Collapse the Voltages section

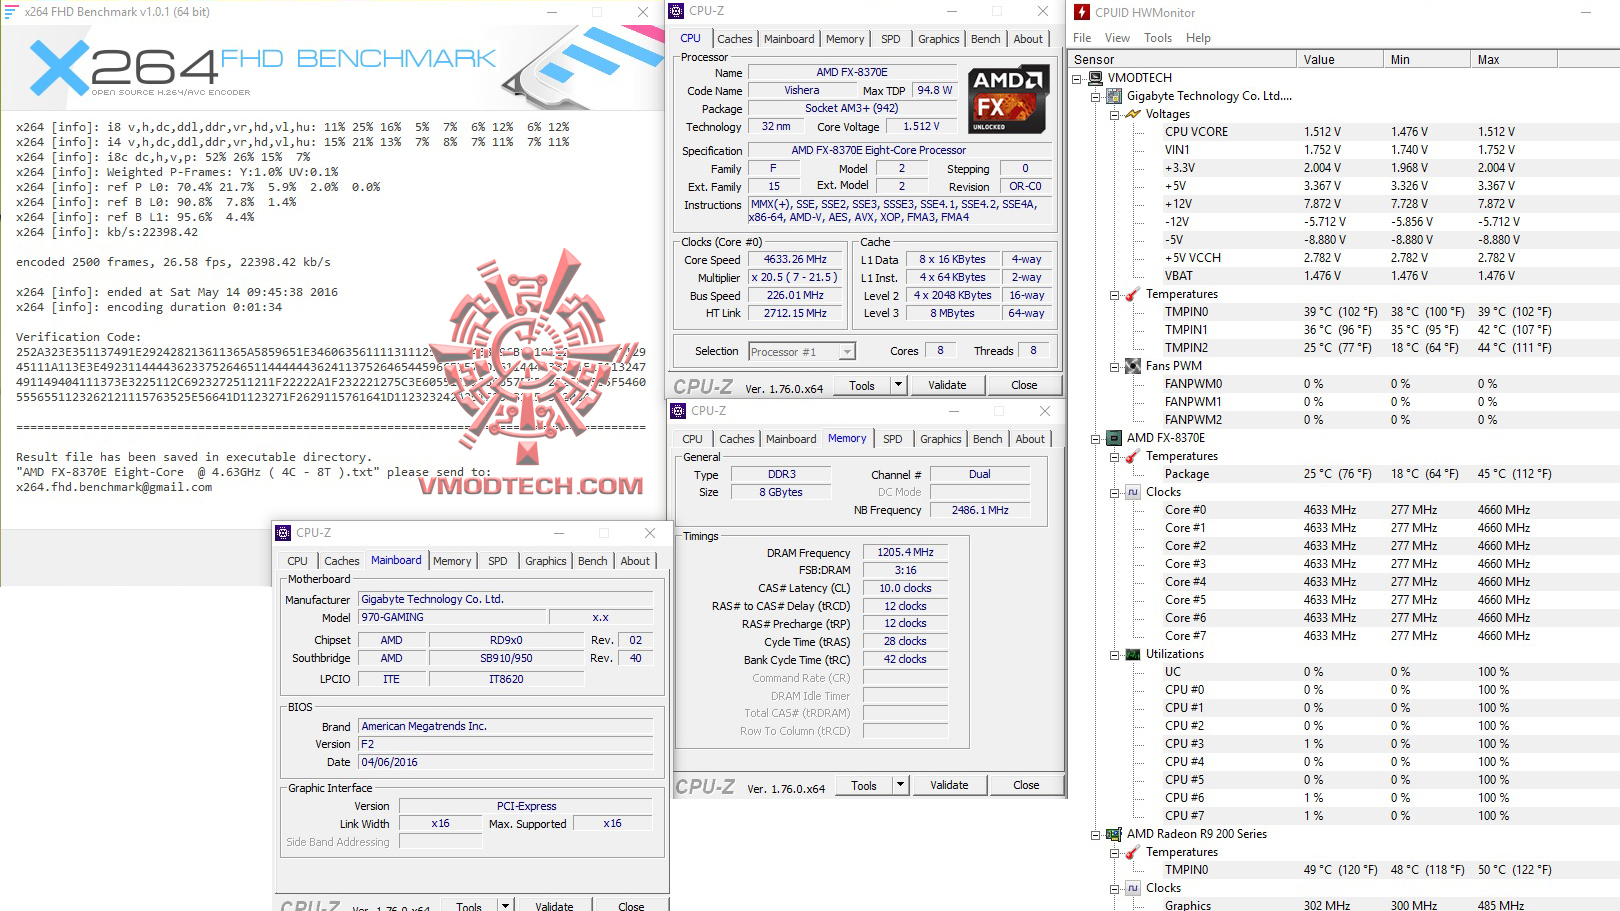(1114, 115)
